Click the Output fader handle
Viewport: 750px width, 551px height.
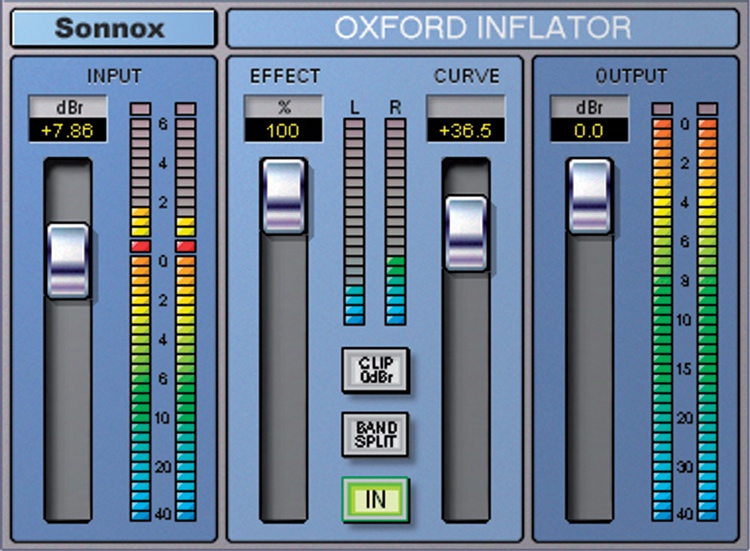coord(589,196)
